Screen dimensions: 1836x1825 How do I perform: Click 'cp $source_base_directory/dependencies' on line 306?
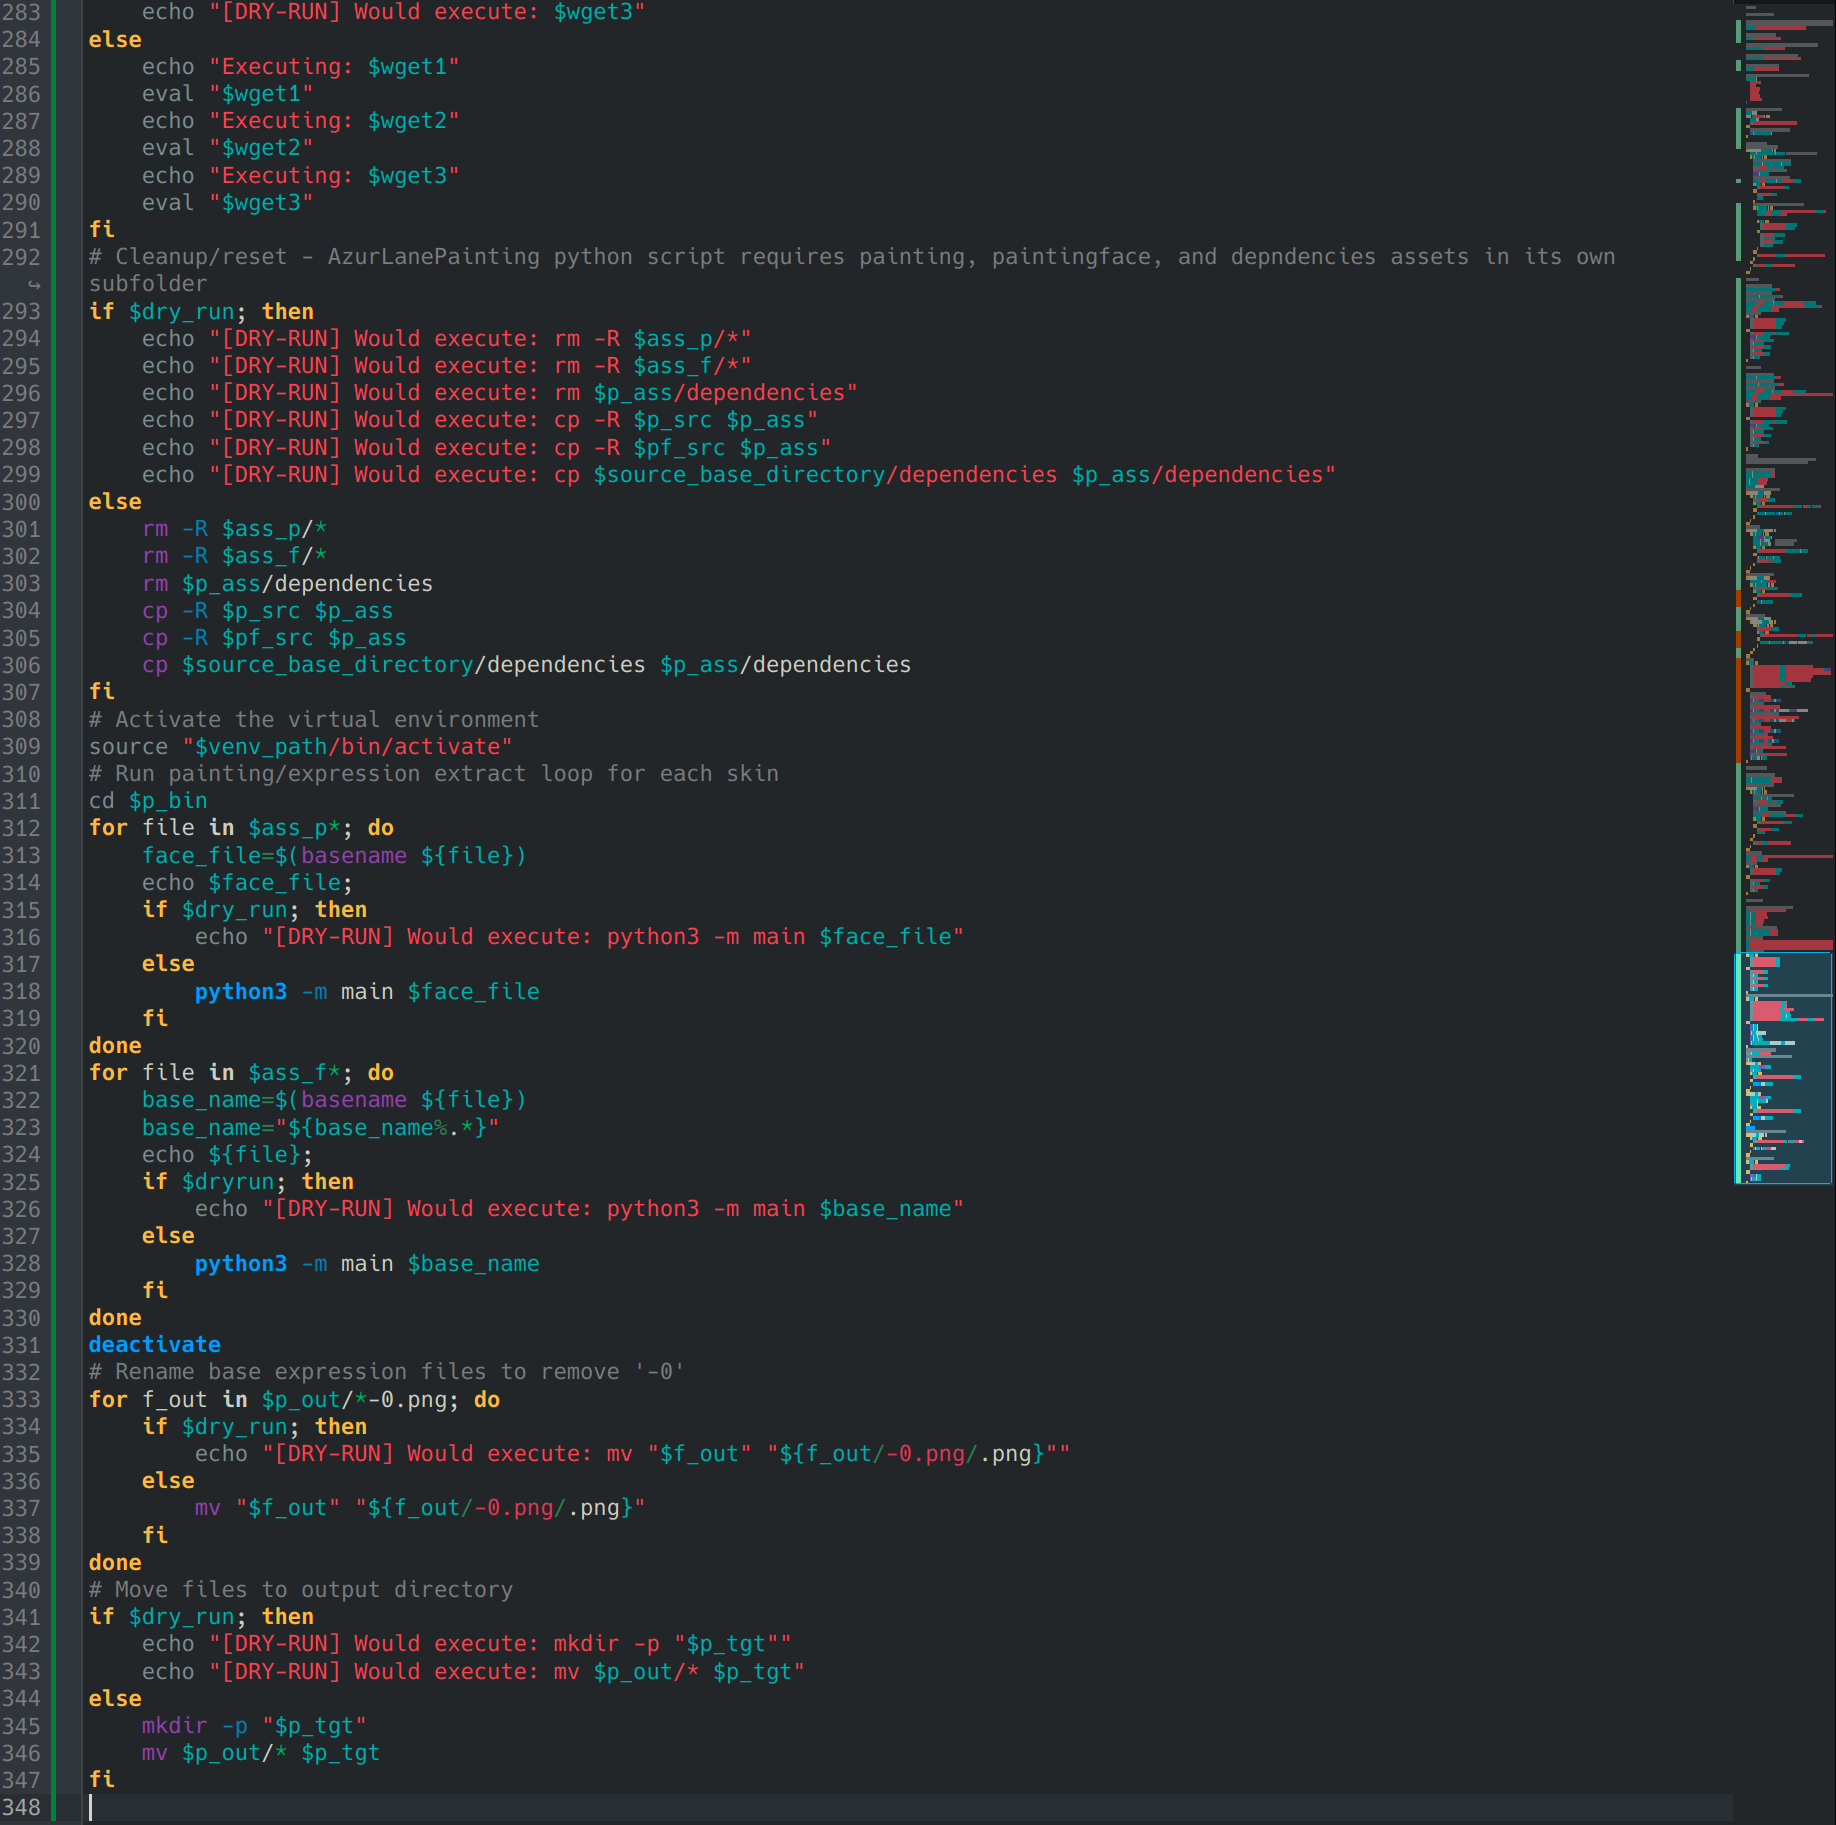[x=526, y=665]
